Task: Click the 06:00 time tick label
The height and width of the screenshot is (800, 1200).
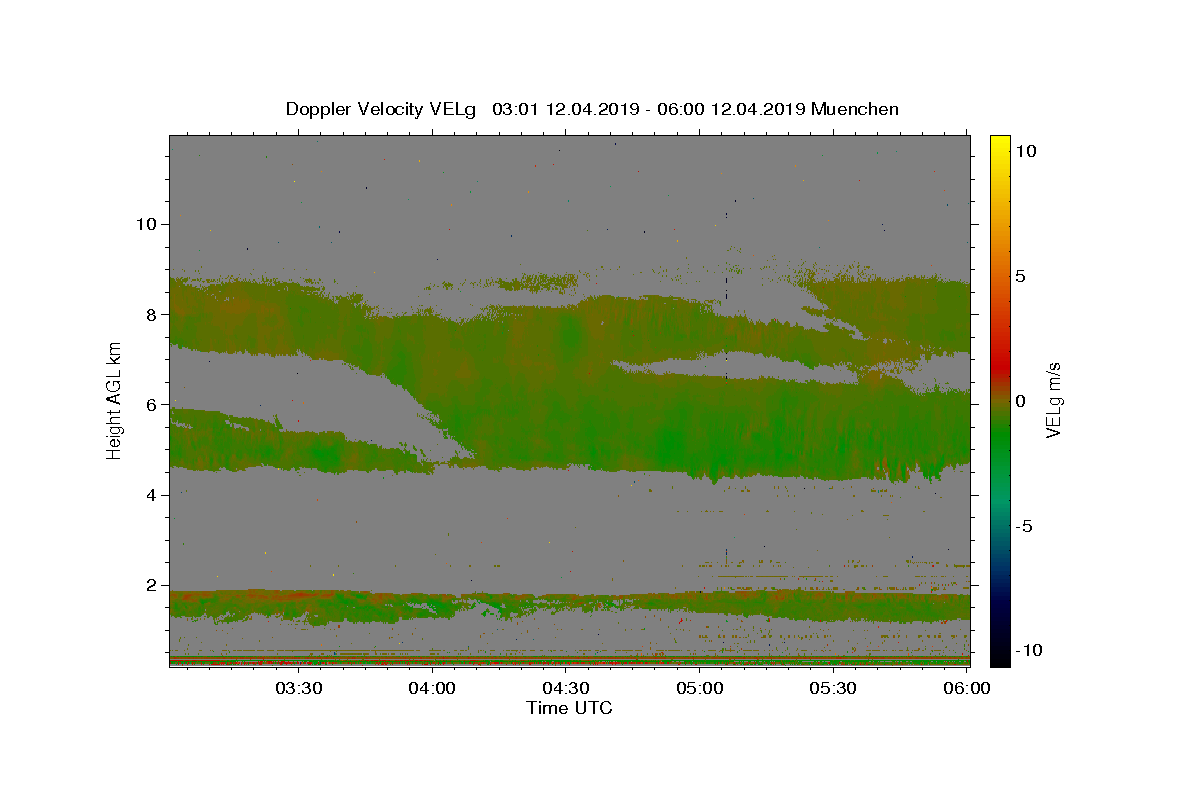Action: (967, 688)
